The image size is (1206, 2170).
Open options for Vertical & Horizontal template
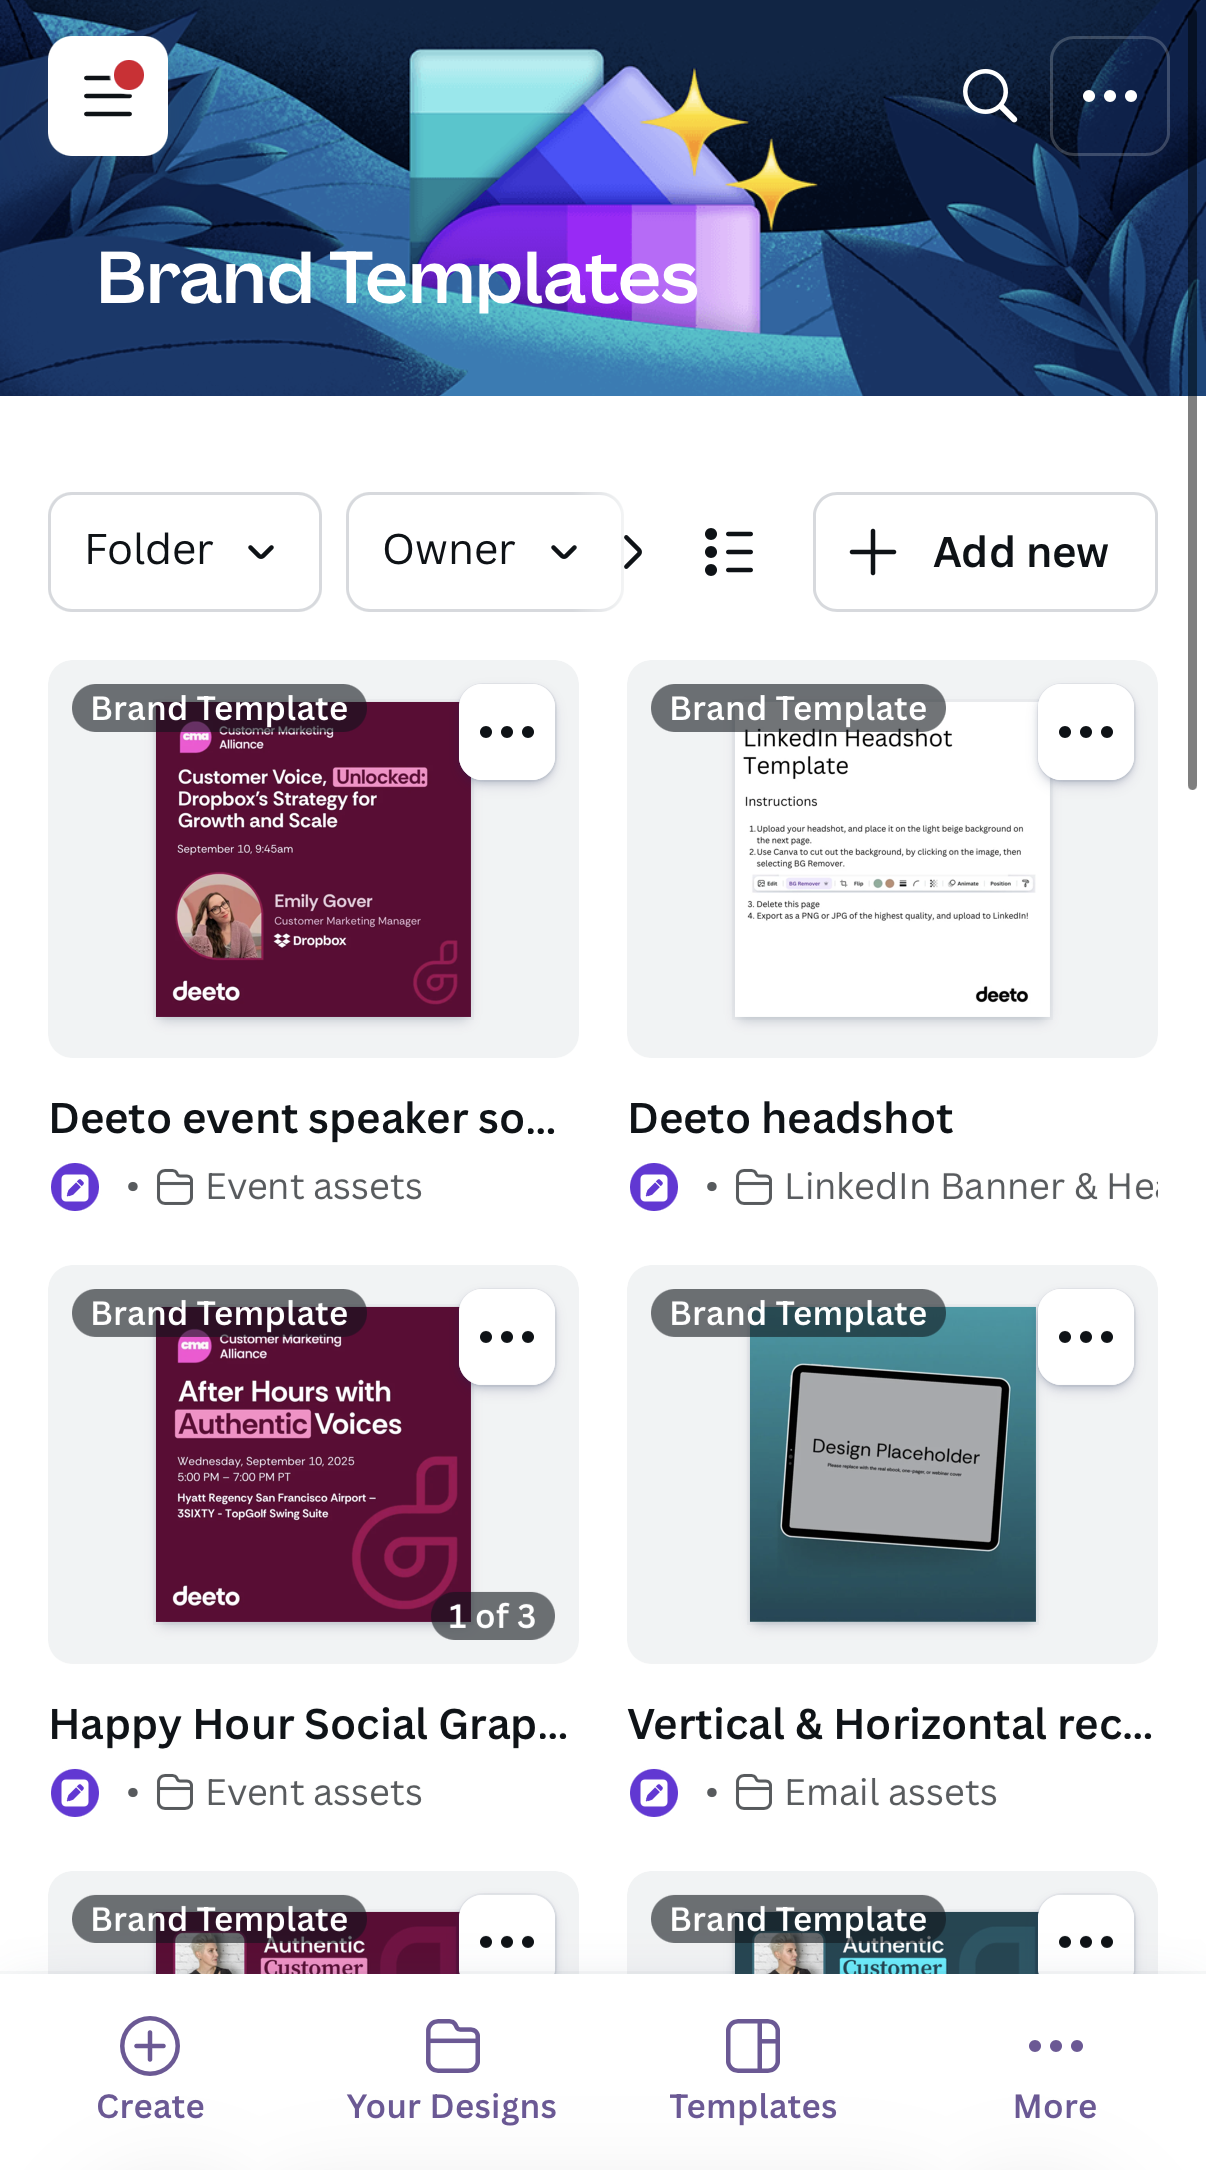point(1086,1337)
